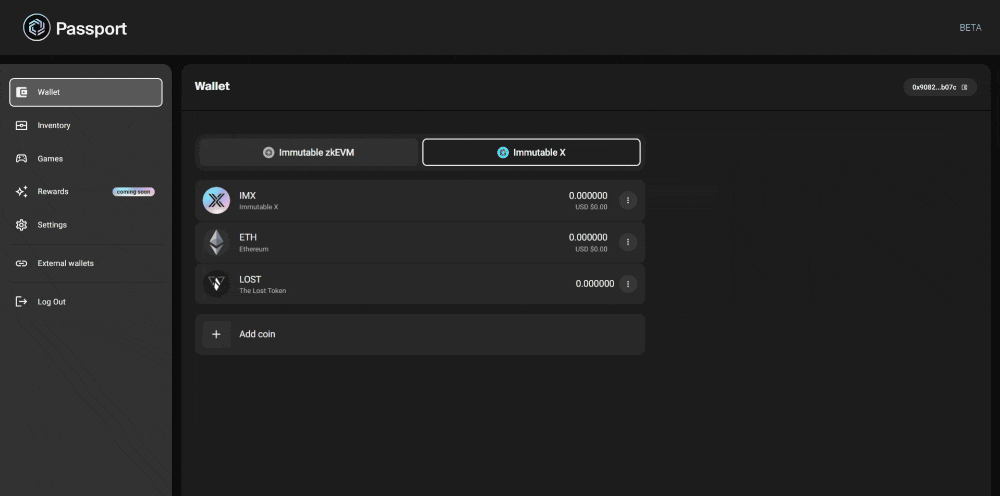Click the coming soon badge

tap(133, 191)
